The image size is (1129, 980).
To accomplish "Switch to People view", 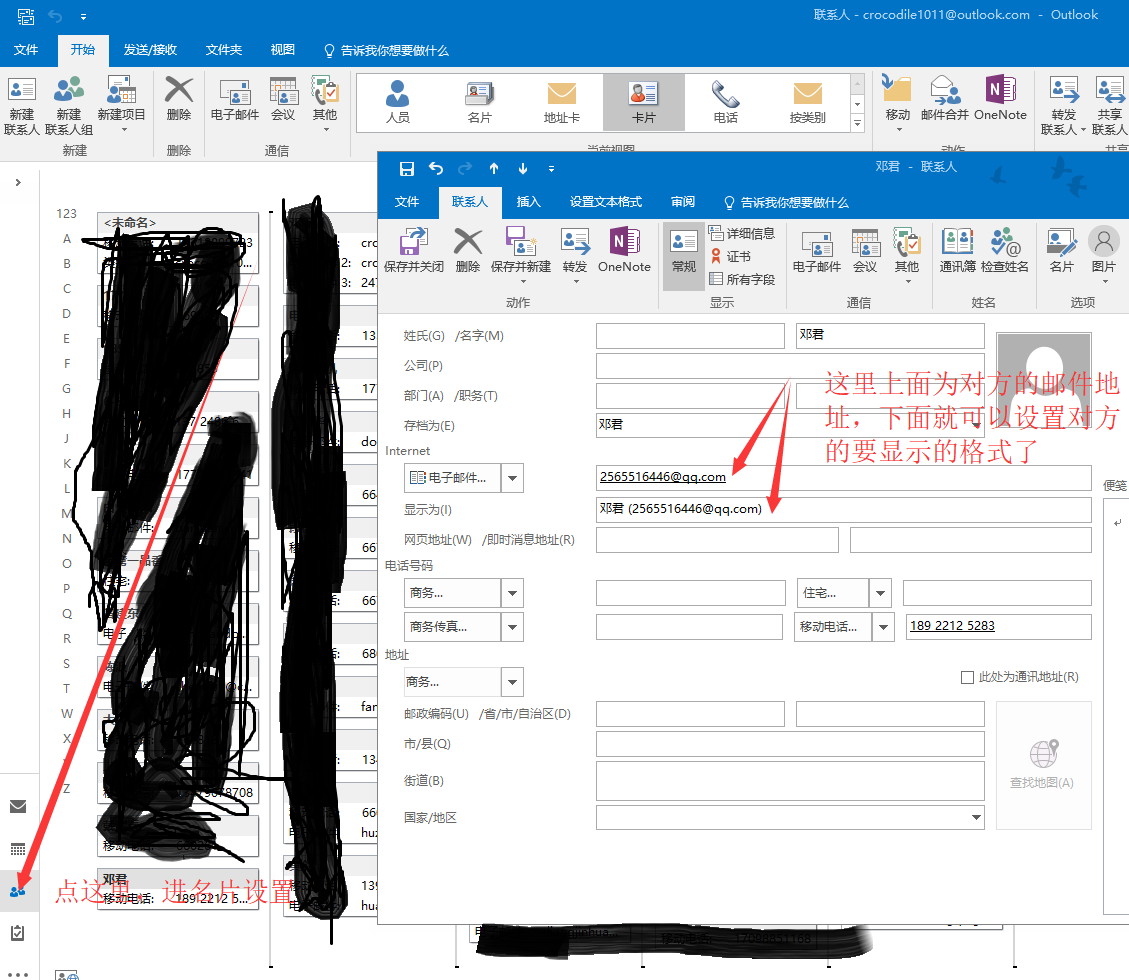I will (x=397, y=102).
